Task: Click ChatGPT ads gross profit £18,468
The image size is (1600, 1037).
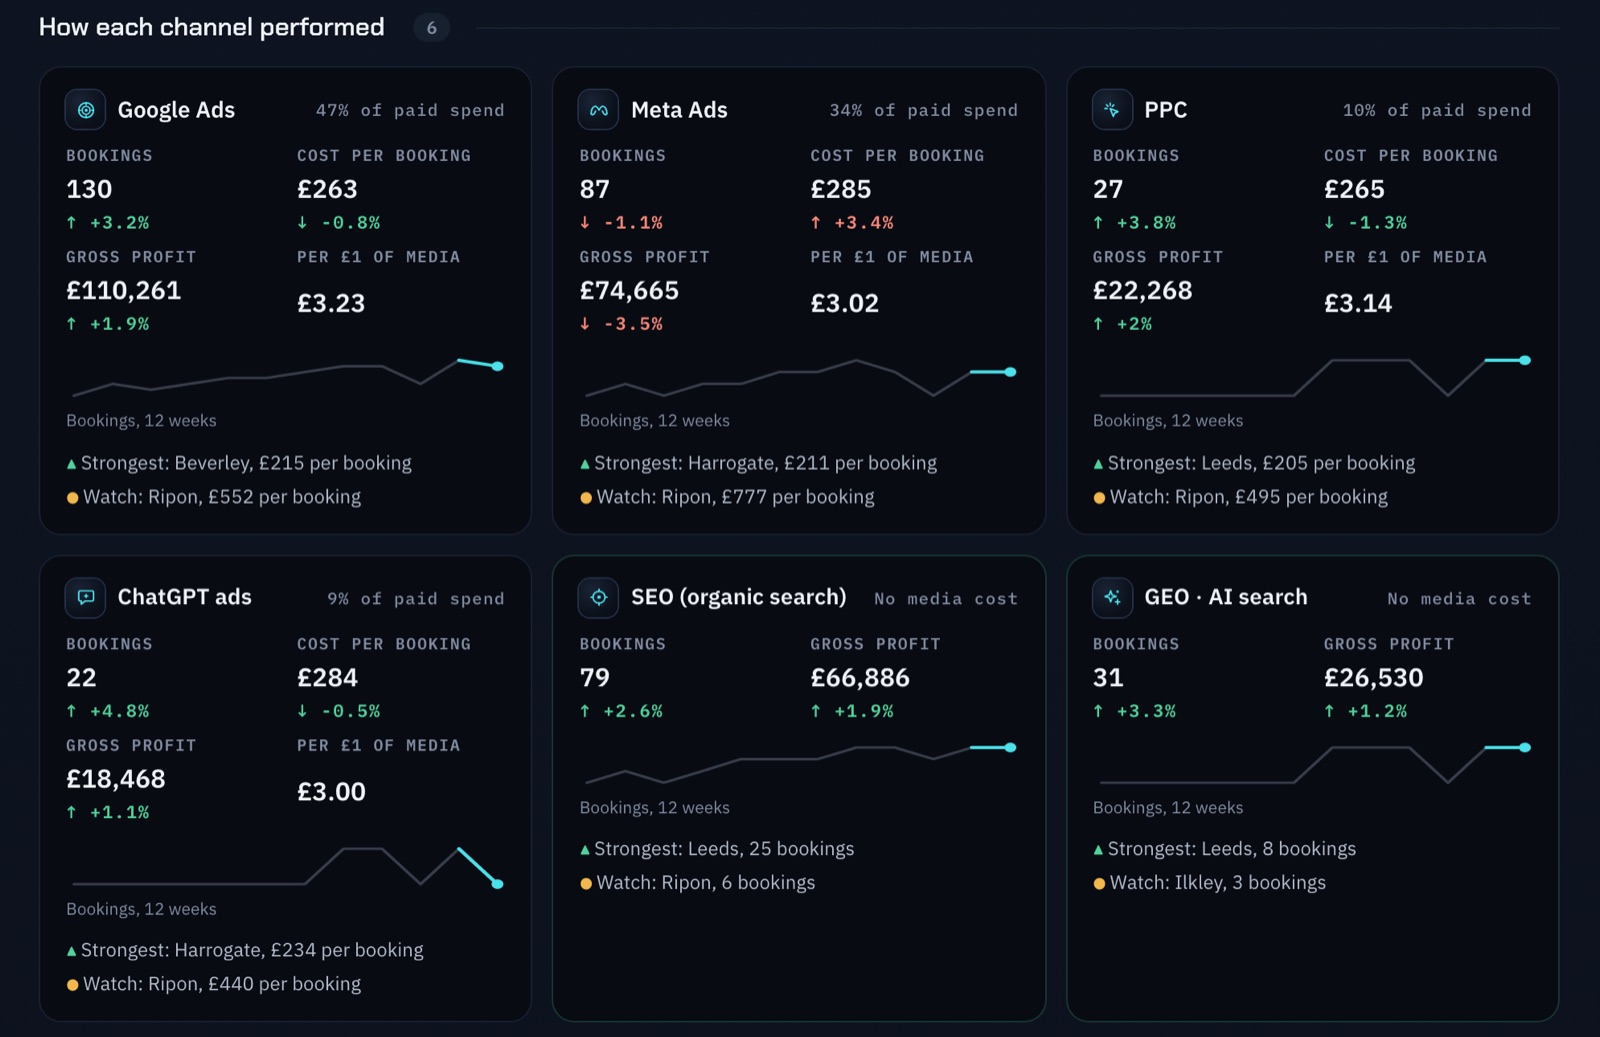Action: pos(116,779)
